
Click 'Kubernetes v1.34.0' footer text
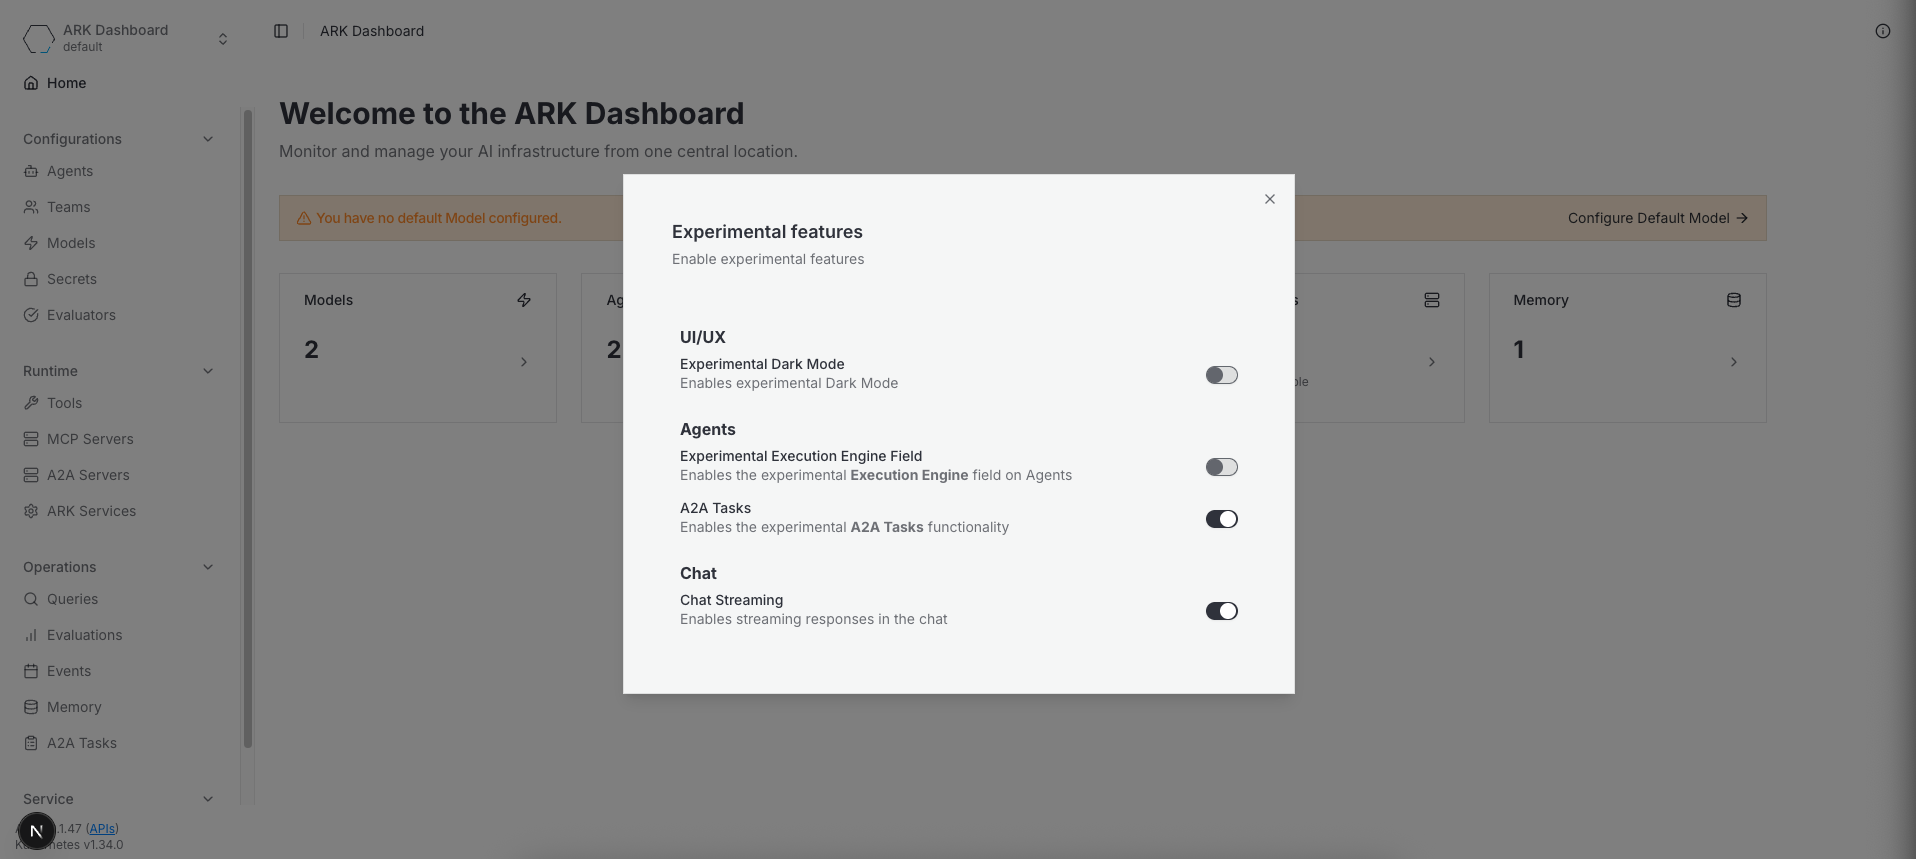point(69,845)
